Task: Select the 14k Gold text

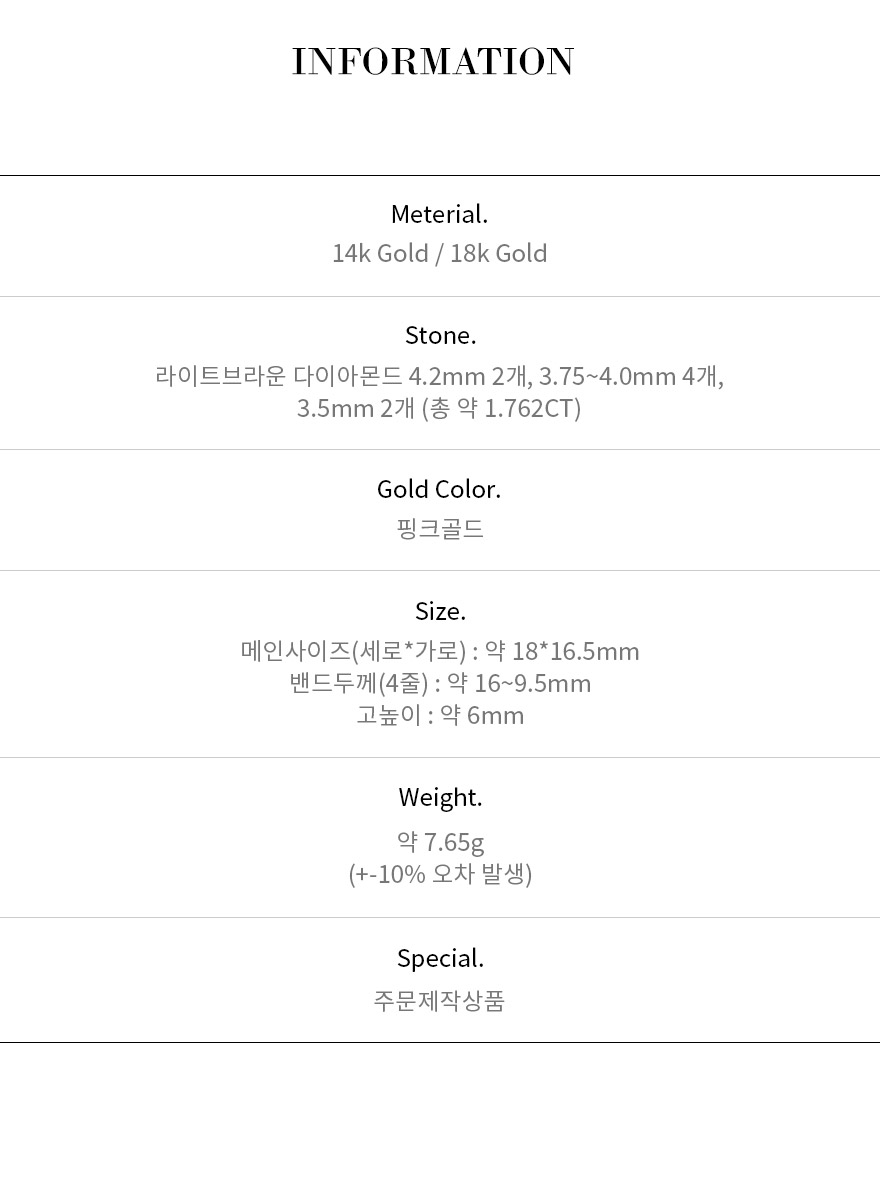Action: 379,253
